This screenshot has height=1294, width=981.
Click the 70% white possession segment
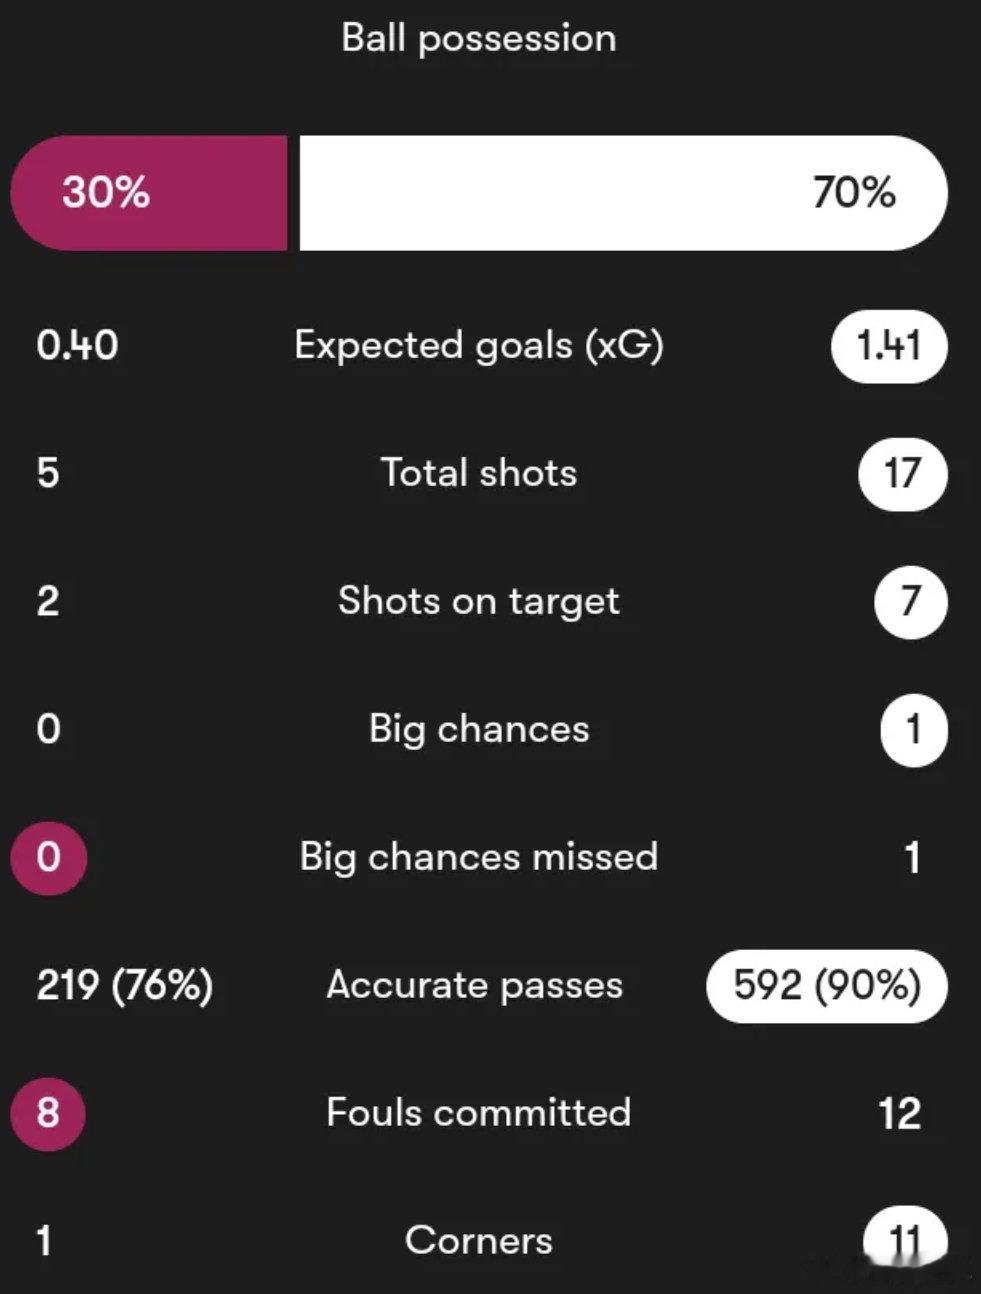pos(623,193)
